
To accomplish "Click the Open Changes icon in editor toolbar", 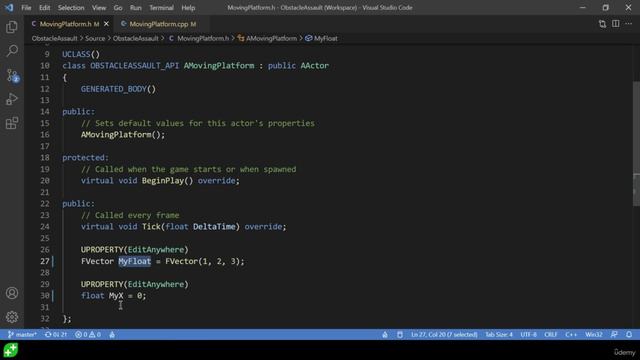I will pos(602,24).
